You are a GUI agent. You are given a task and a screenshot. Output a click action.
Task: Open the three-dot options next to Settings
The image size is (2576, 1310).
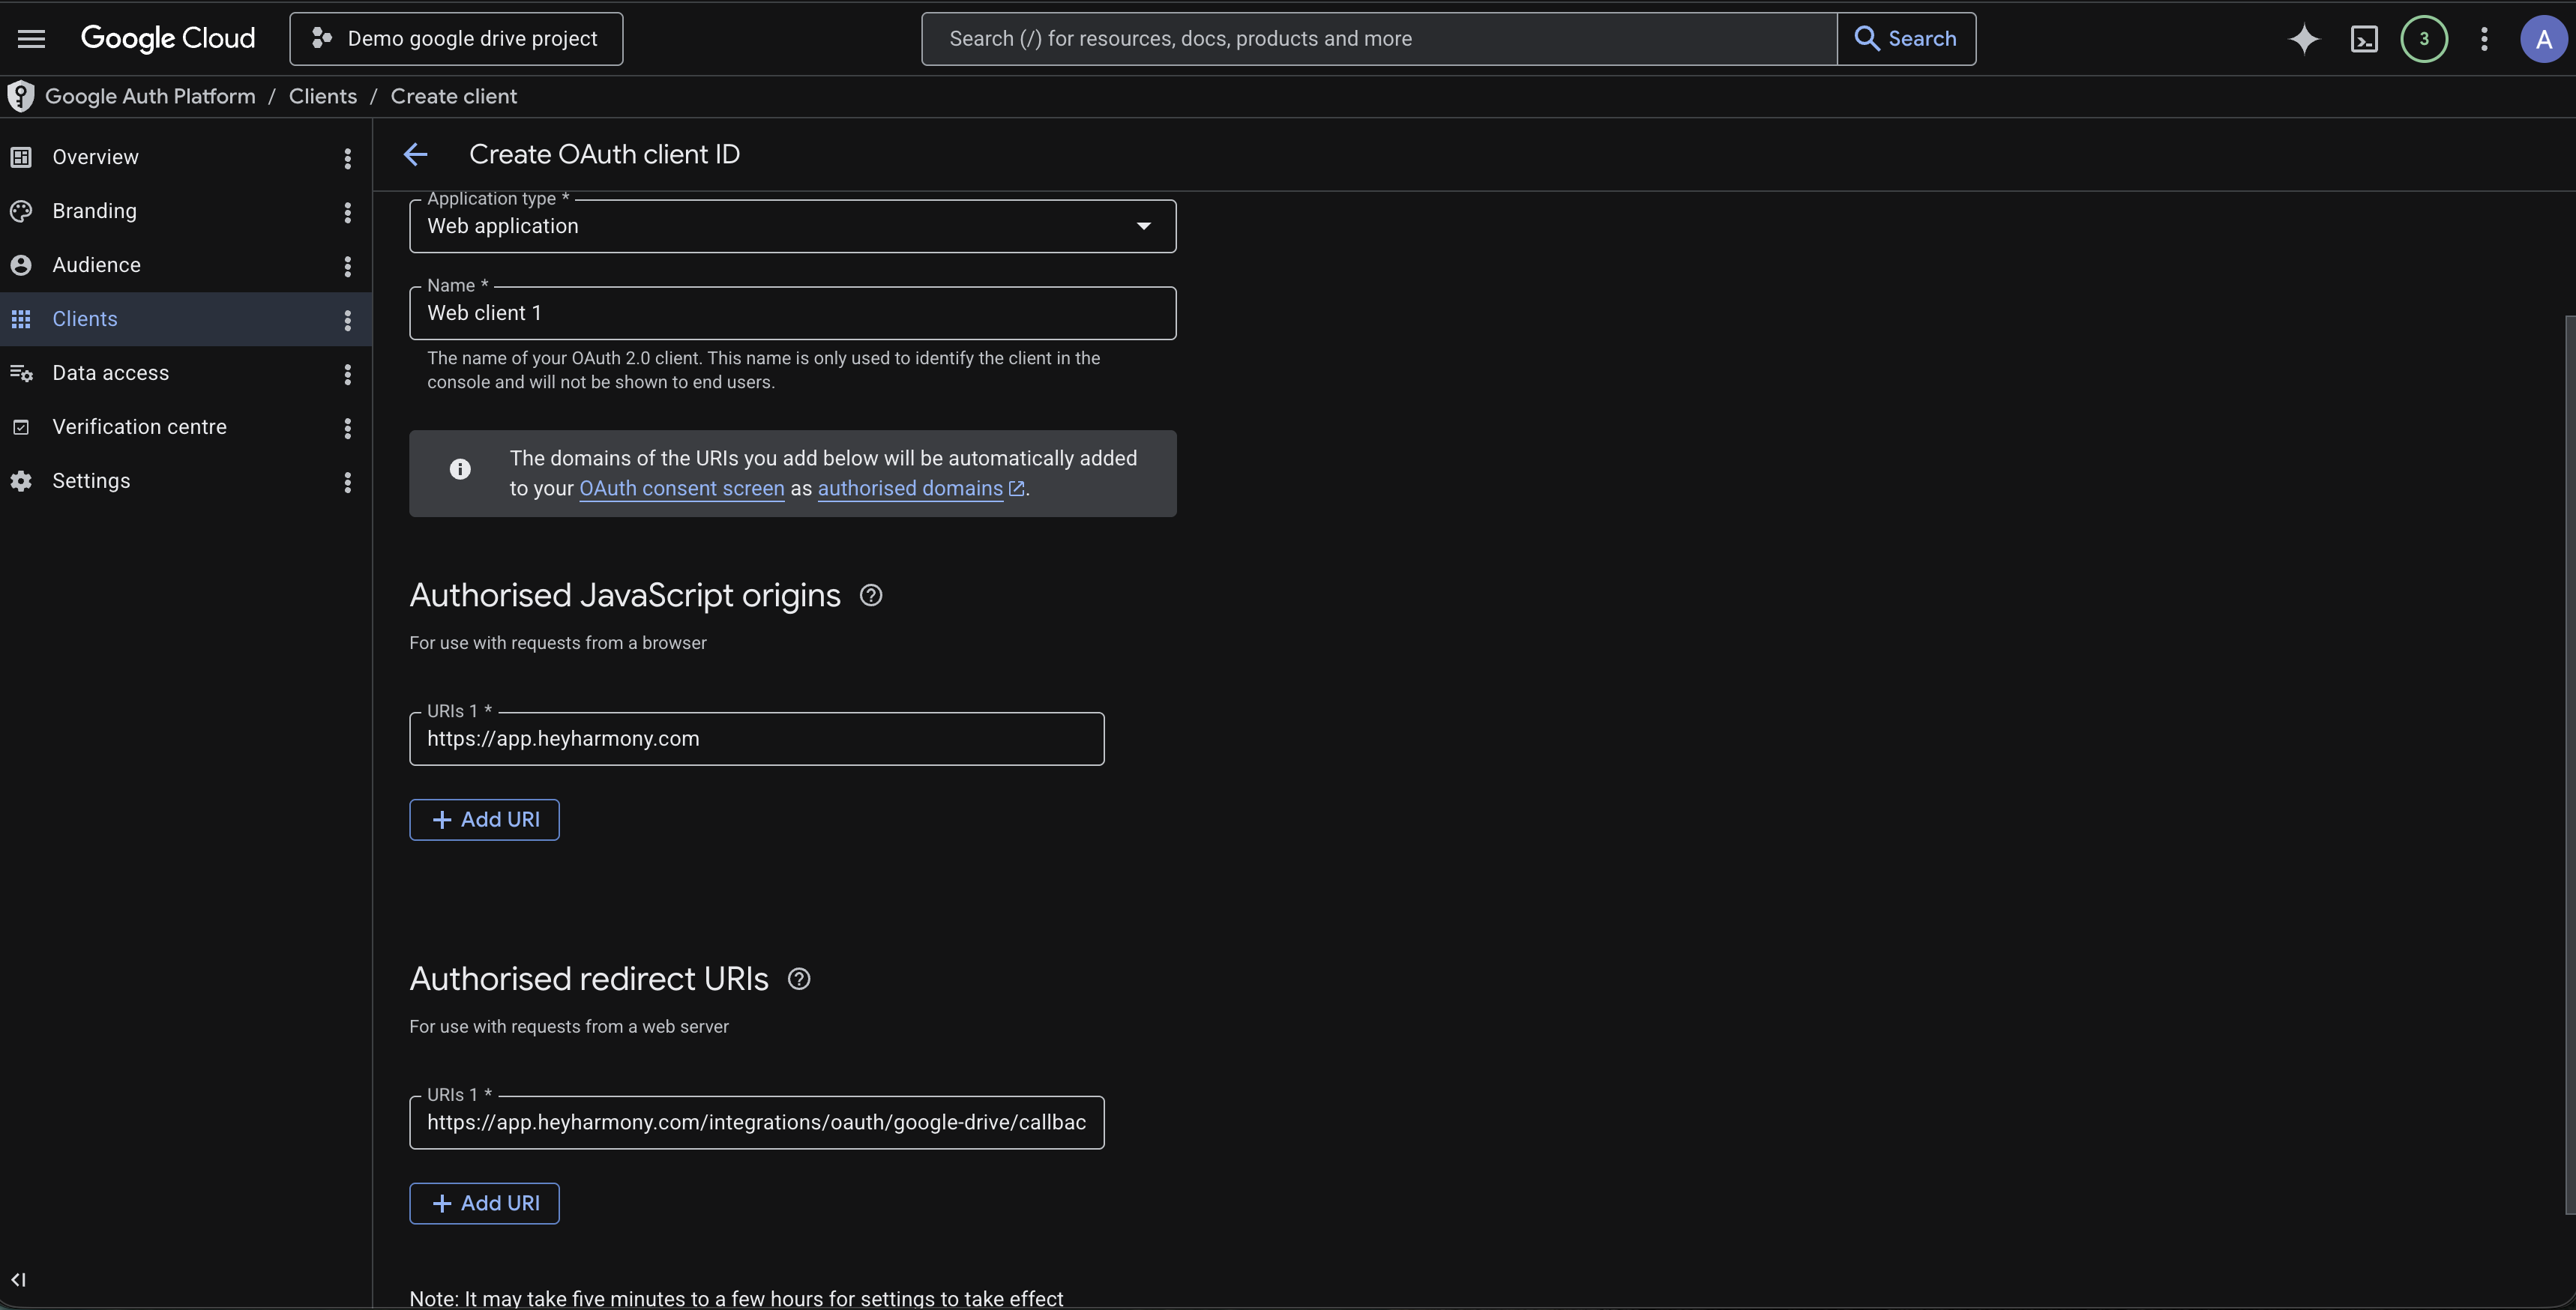click(x=347, y=482)
